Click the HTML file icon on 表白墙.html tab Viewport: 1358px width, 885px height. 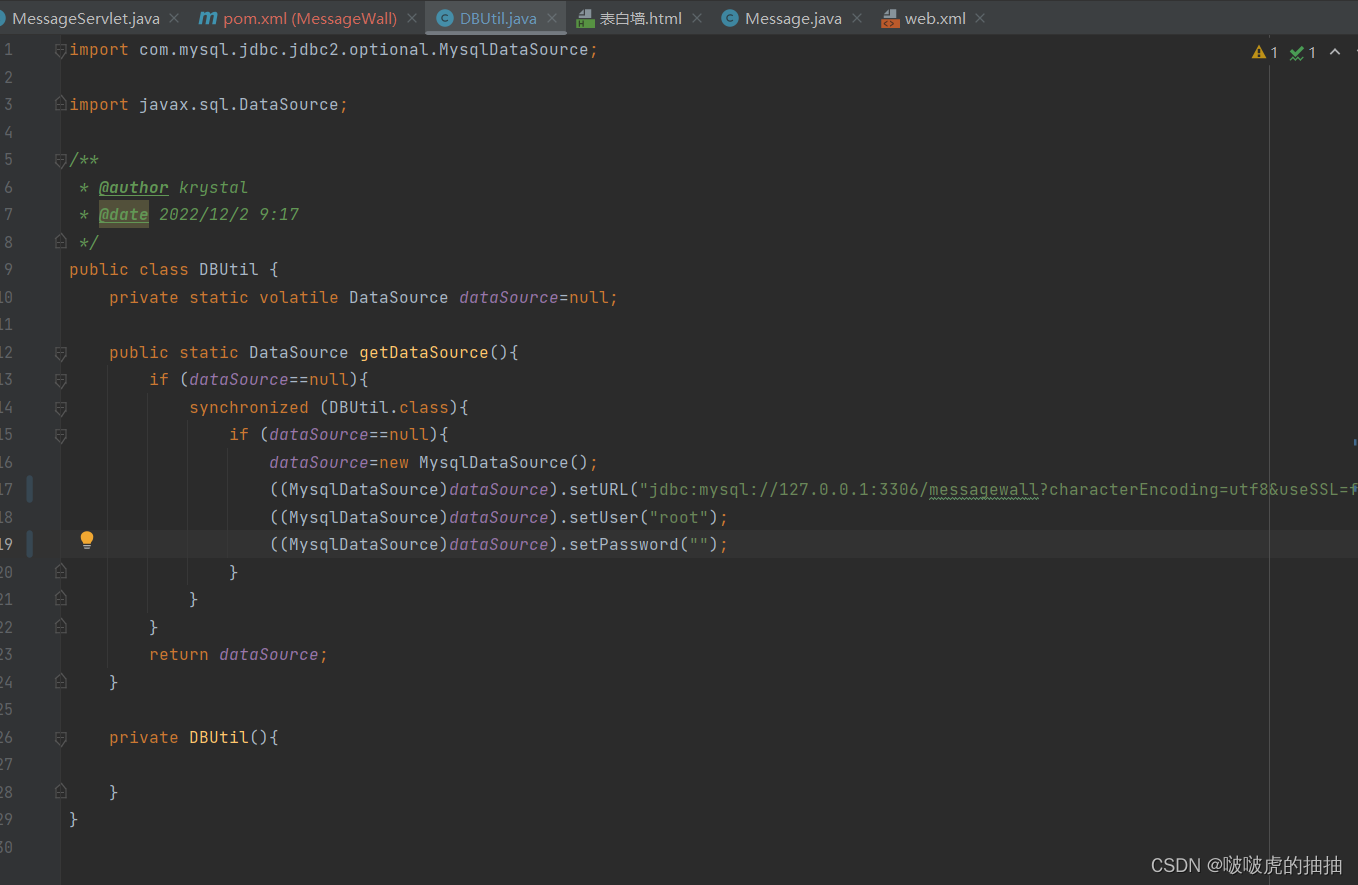[x=585, y=18]
